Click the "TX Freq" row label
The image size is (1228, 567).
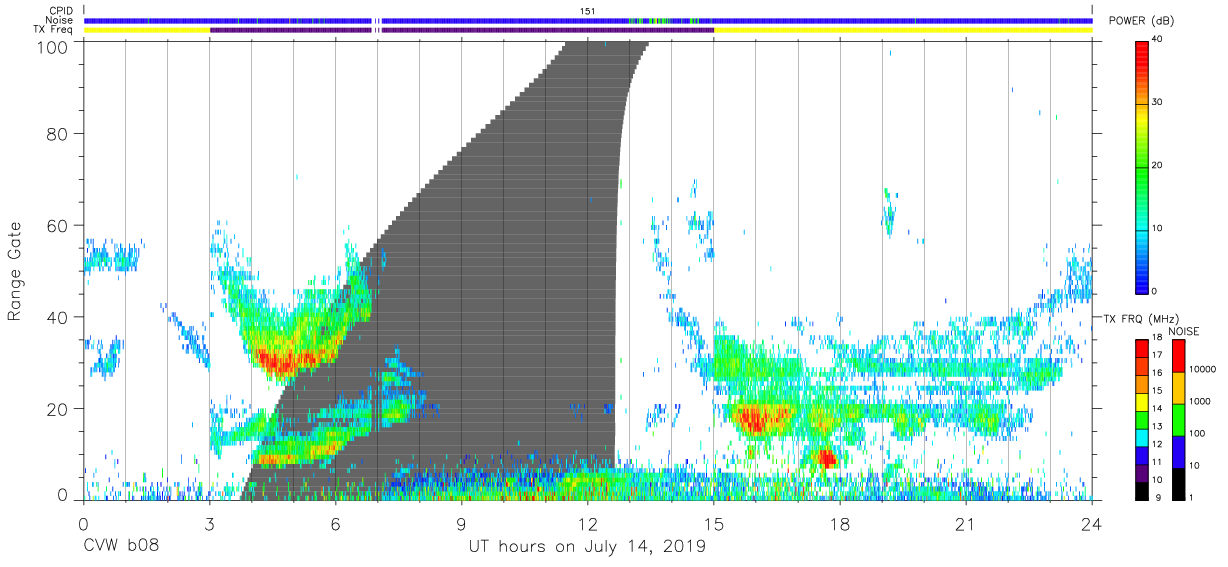point(55,30)
